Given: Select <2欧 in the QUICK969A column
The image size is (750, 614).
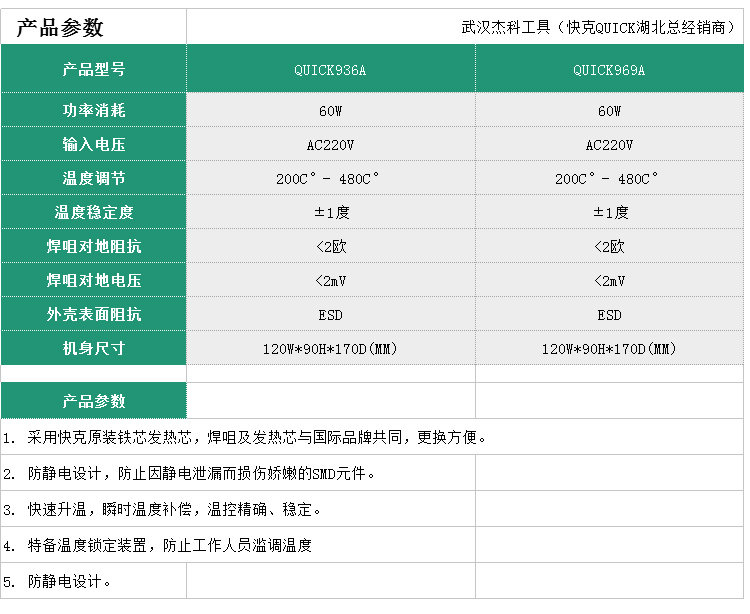Looking at the screenshot, I should [609, 247].
